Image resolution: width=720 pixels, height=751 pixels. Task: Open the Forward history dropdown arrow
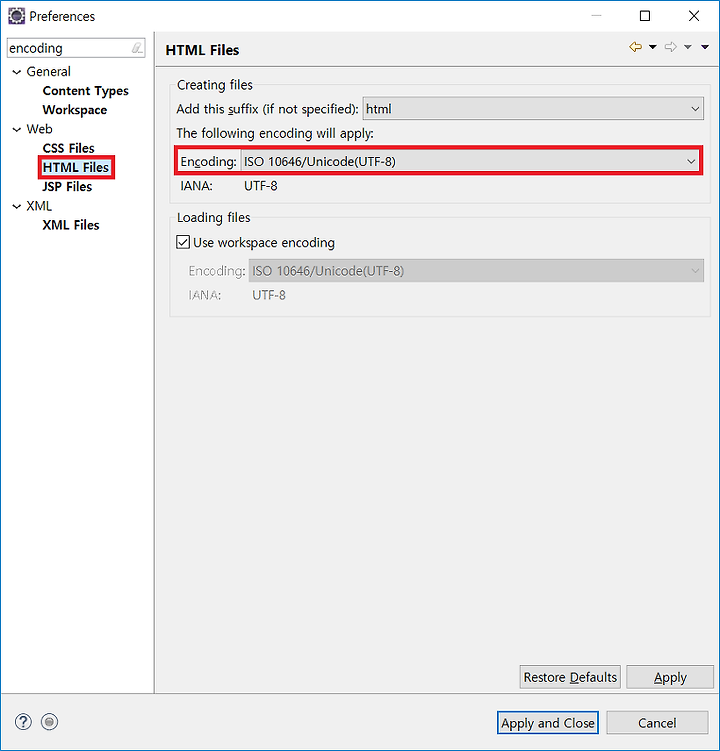pyautogui.click(x=687, y=47)
